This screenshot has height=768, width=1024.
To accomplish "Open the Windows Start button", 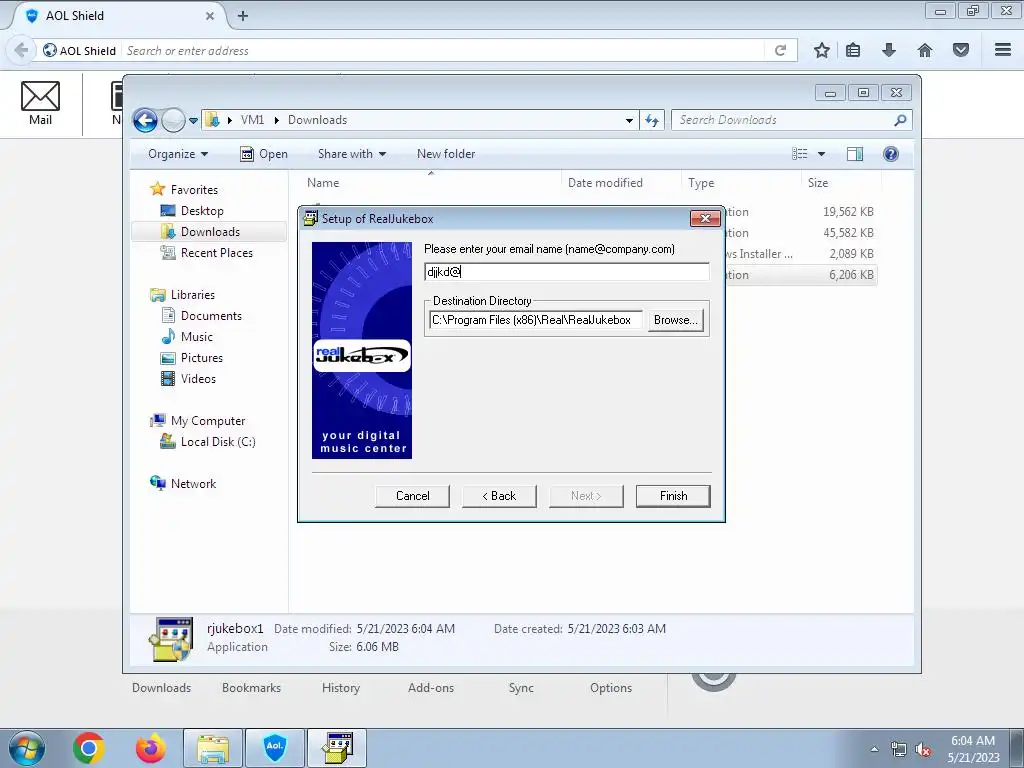I will pyautogui.click(x=27, y=748).
